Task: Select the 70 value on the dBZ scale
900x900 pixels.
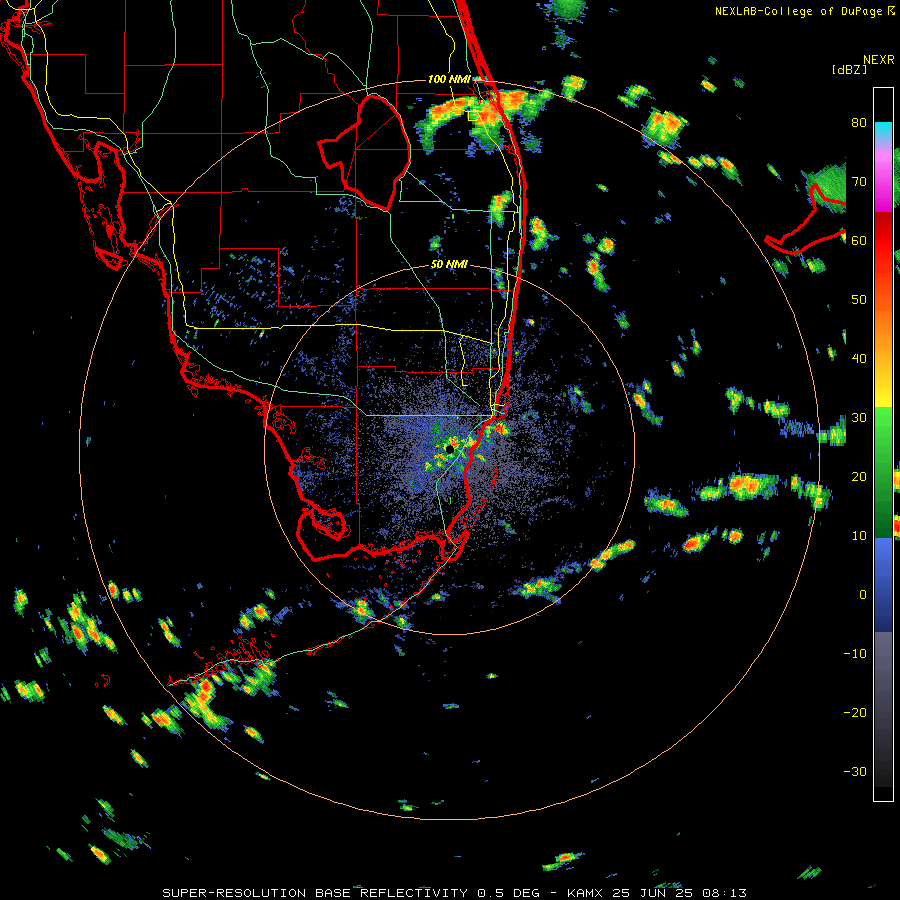Action: (x=859, y=182)
